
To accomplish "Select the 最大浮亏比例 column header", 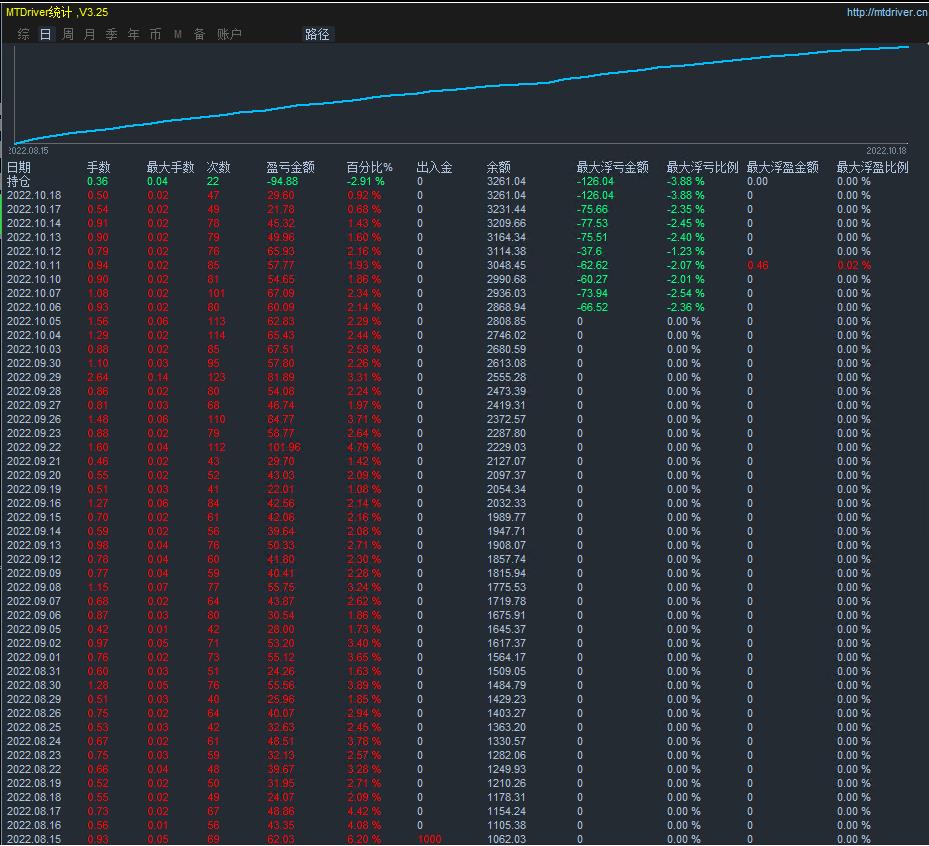I will pyautogui.click(x=703, y=167).
